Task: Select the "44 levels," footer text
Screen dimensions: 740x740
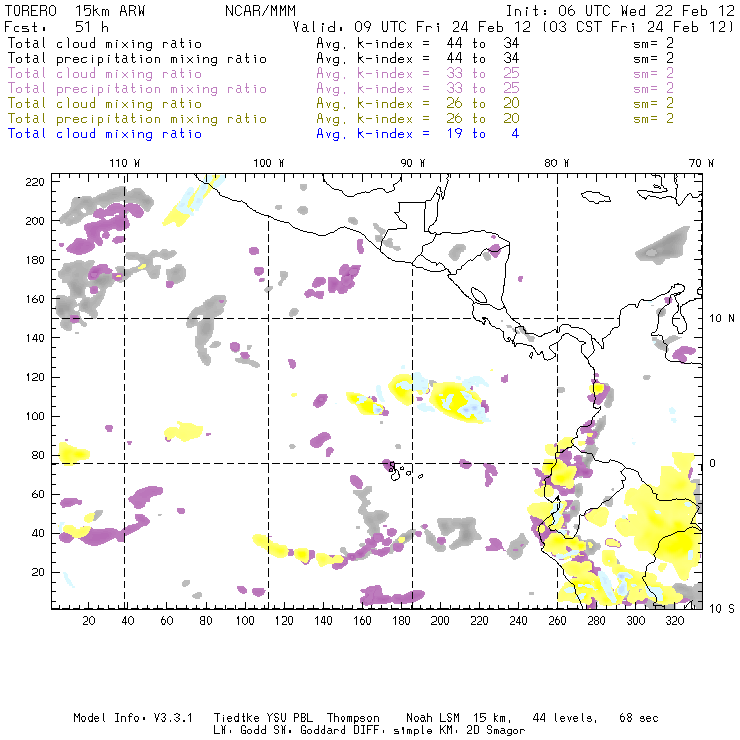Action: tap(565, 718)
